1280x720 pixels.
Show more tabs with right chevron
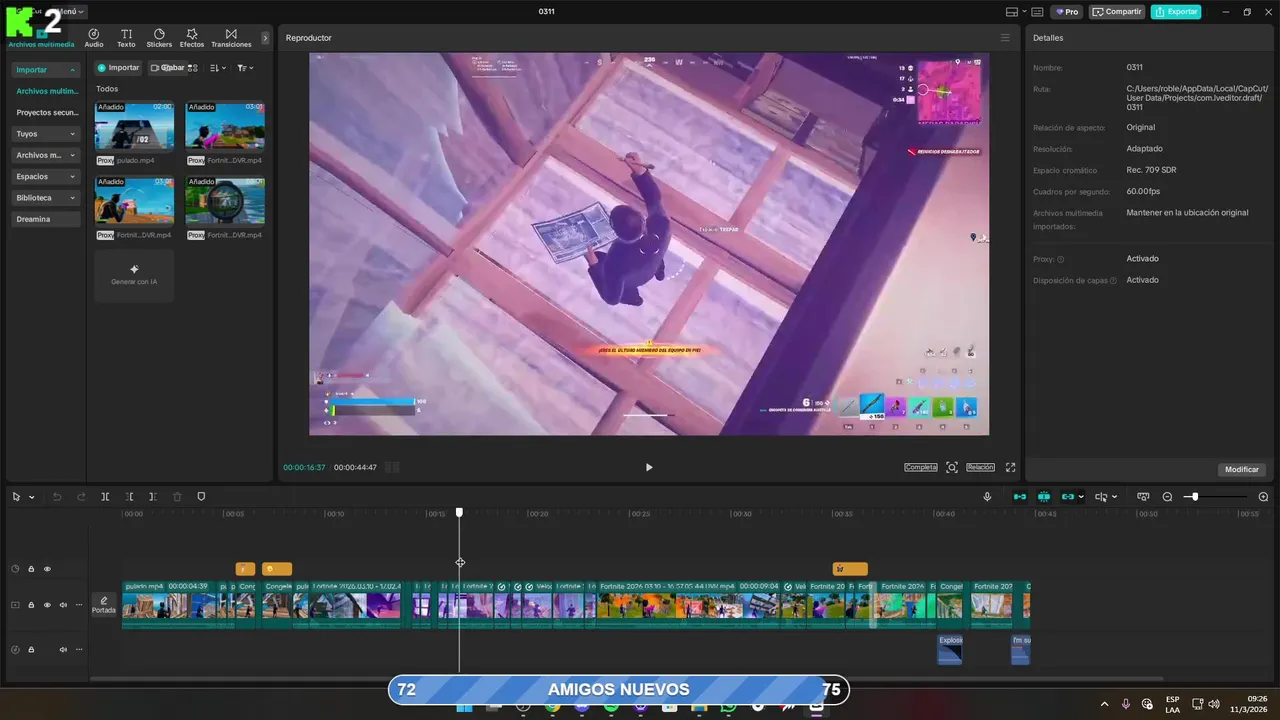click(265, 38)
